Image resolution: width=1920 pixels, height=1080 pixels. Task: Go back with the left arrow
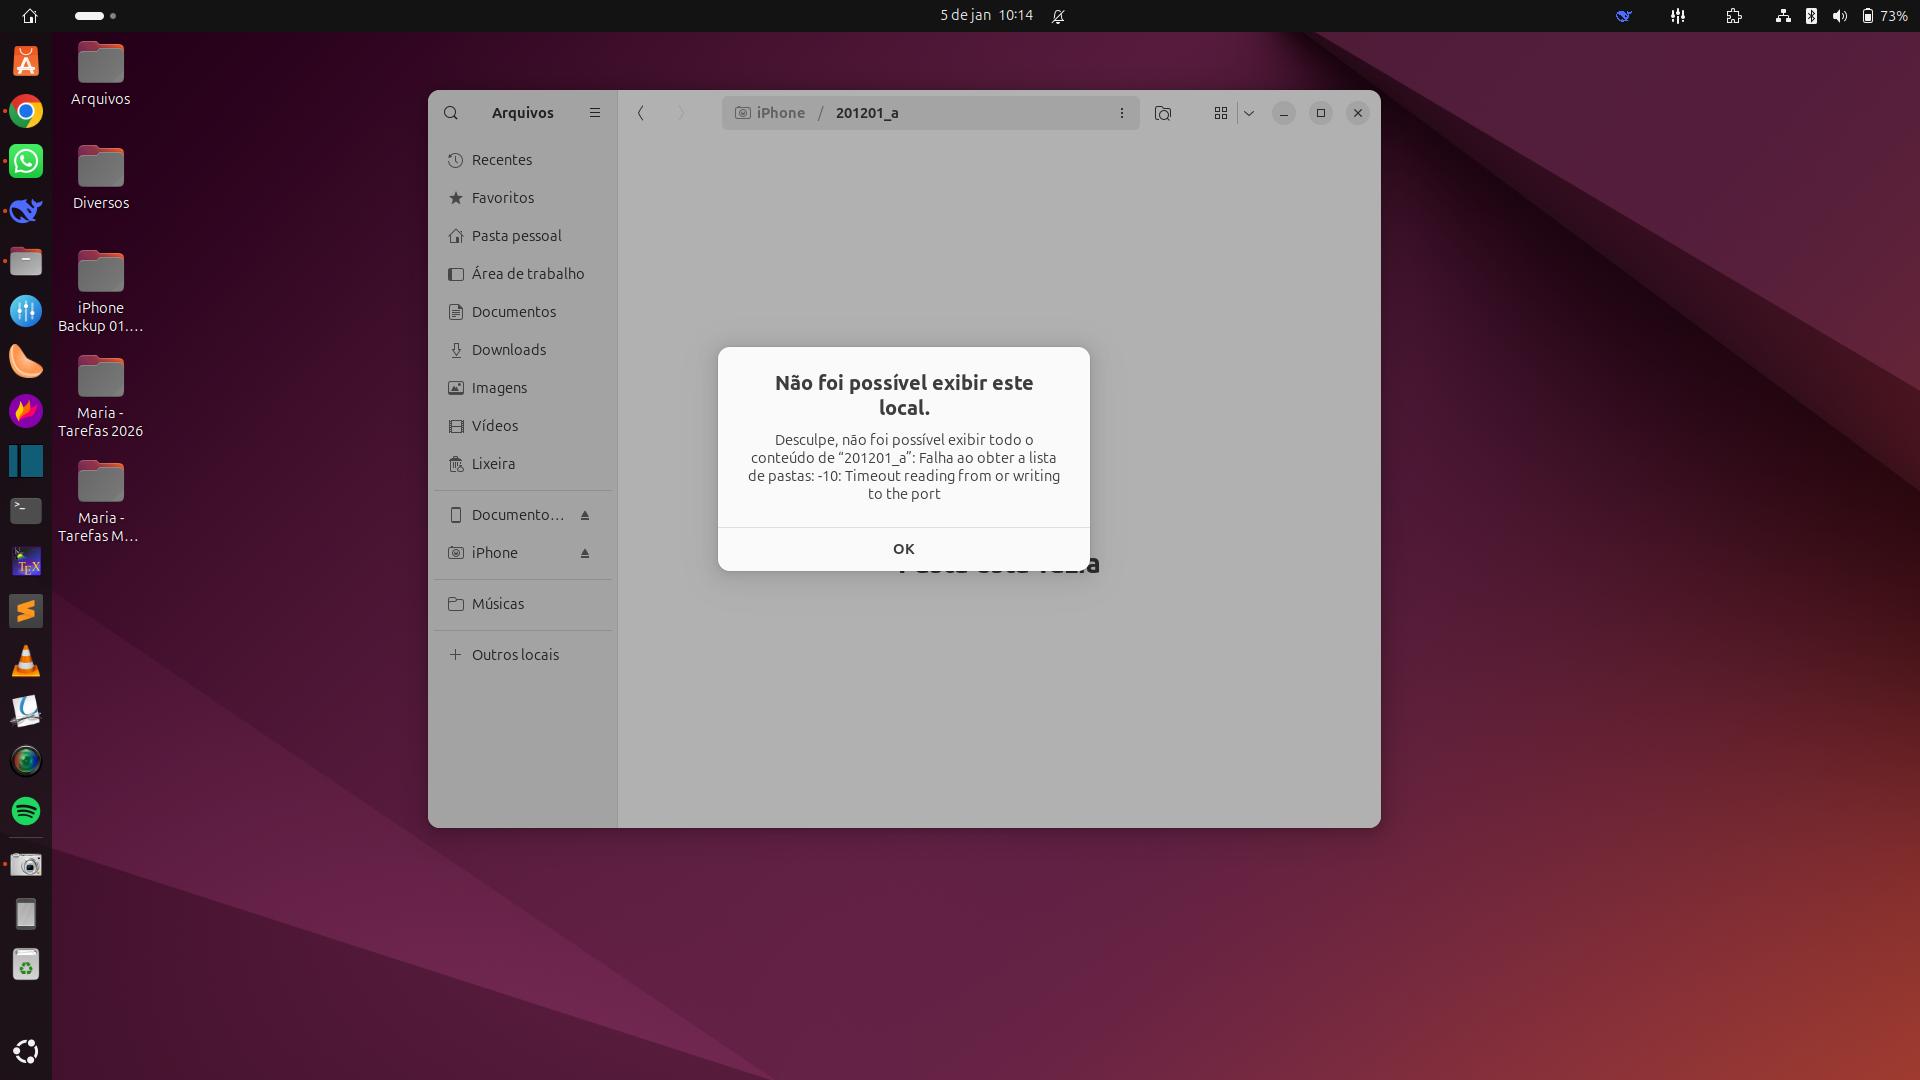[x=641, y=113]
